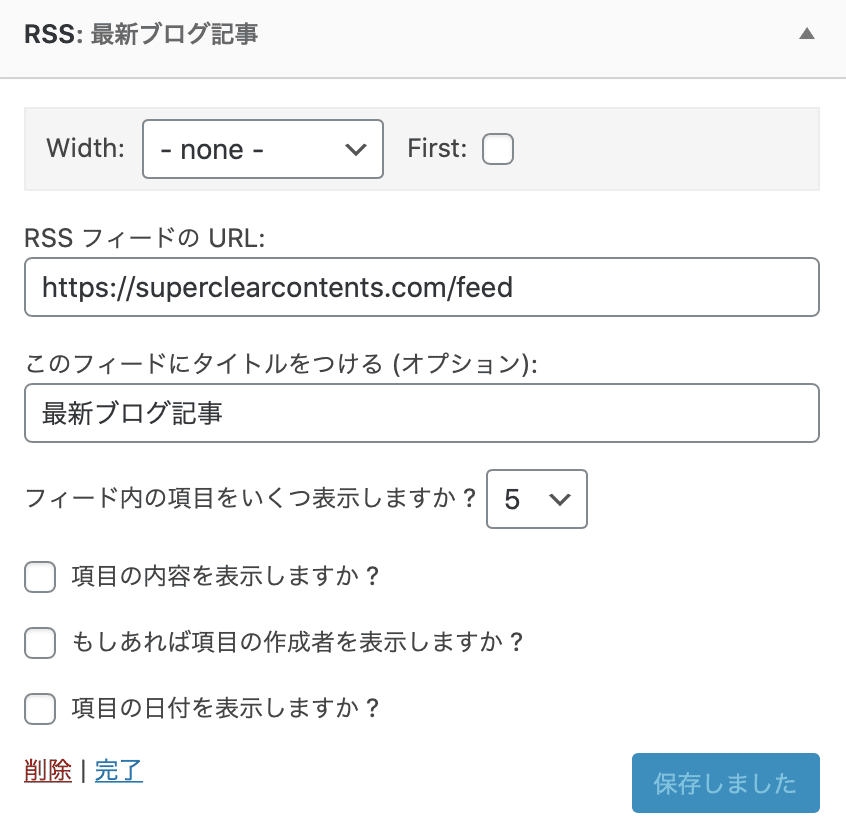This screenshot has height=834, width=846.
Task: Click inside the RSS feed URL input field
Action: coord(420,287)
